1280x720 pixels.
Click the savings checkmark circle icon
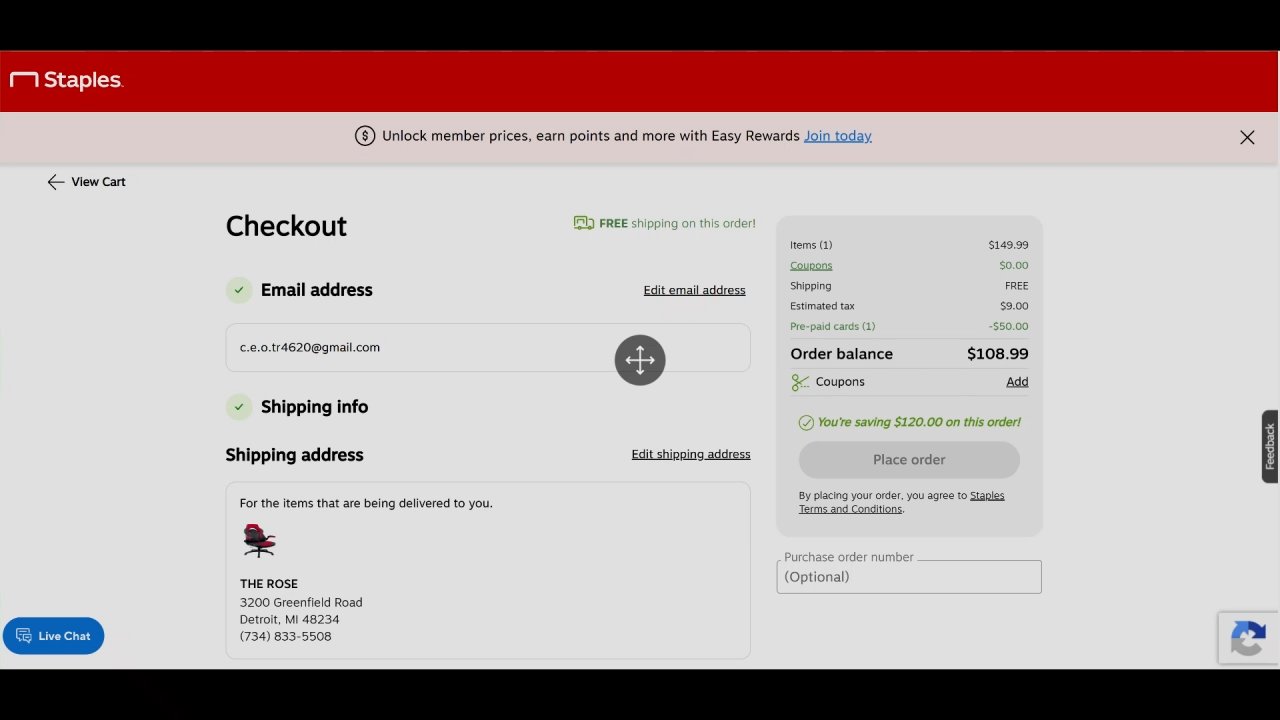[x=806, y=423]
